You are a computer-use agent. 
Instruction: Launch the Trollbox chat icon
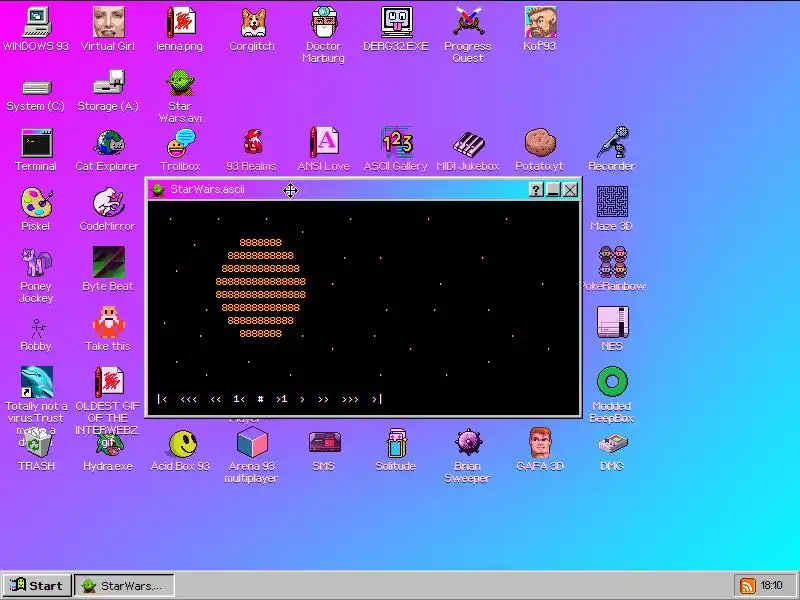pos(180,149)
